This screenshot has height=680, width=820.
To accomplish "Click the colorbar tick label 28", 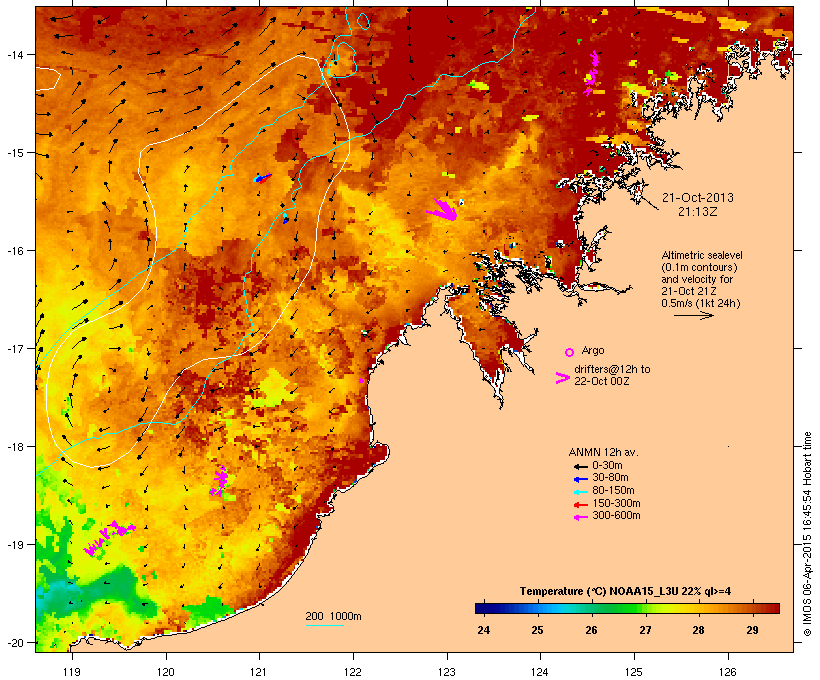I will click(699, 630).
